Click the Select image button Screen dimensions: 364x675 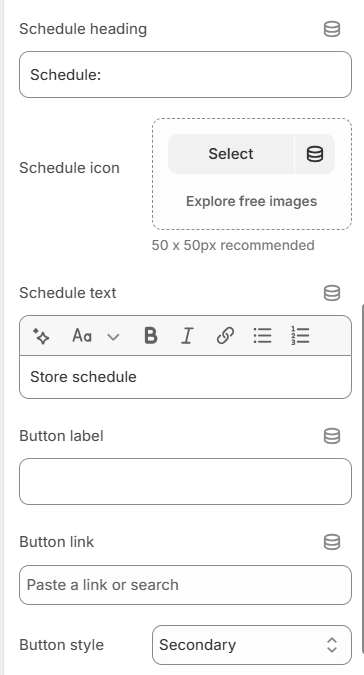pos(231,154)
